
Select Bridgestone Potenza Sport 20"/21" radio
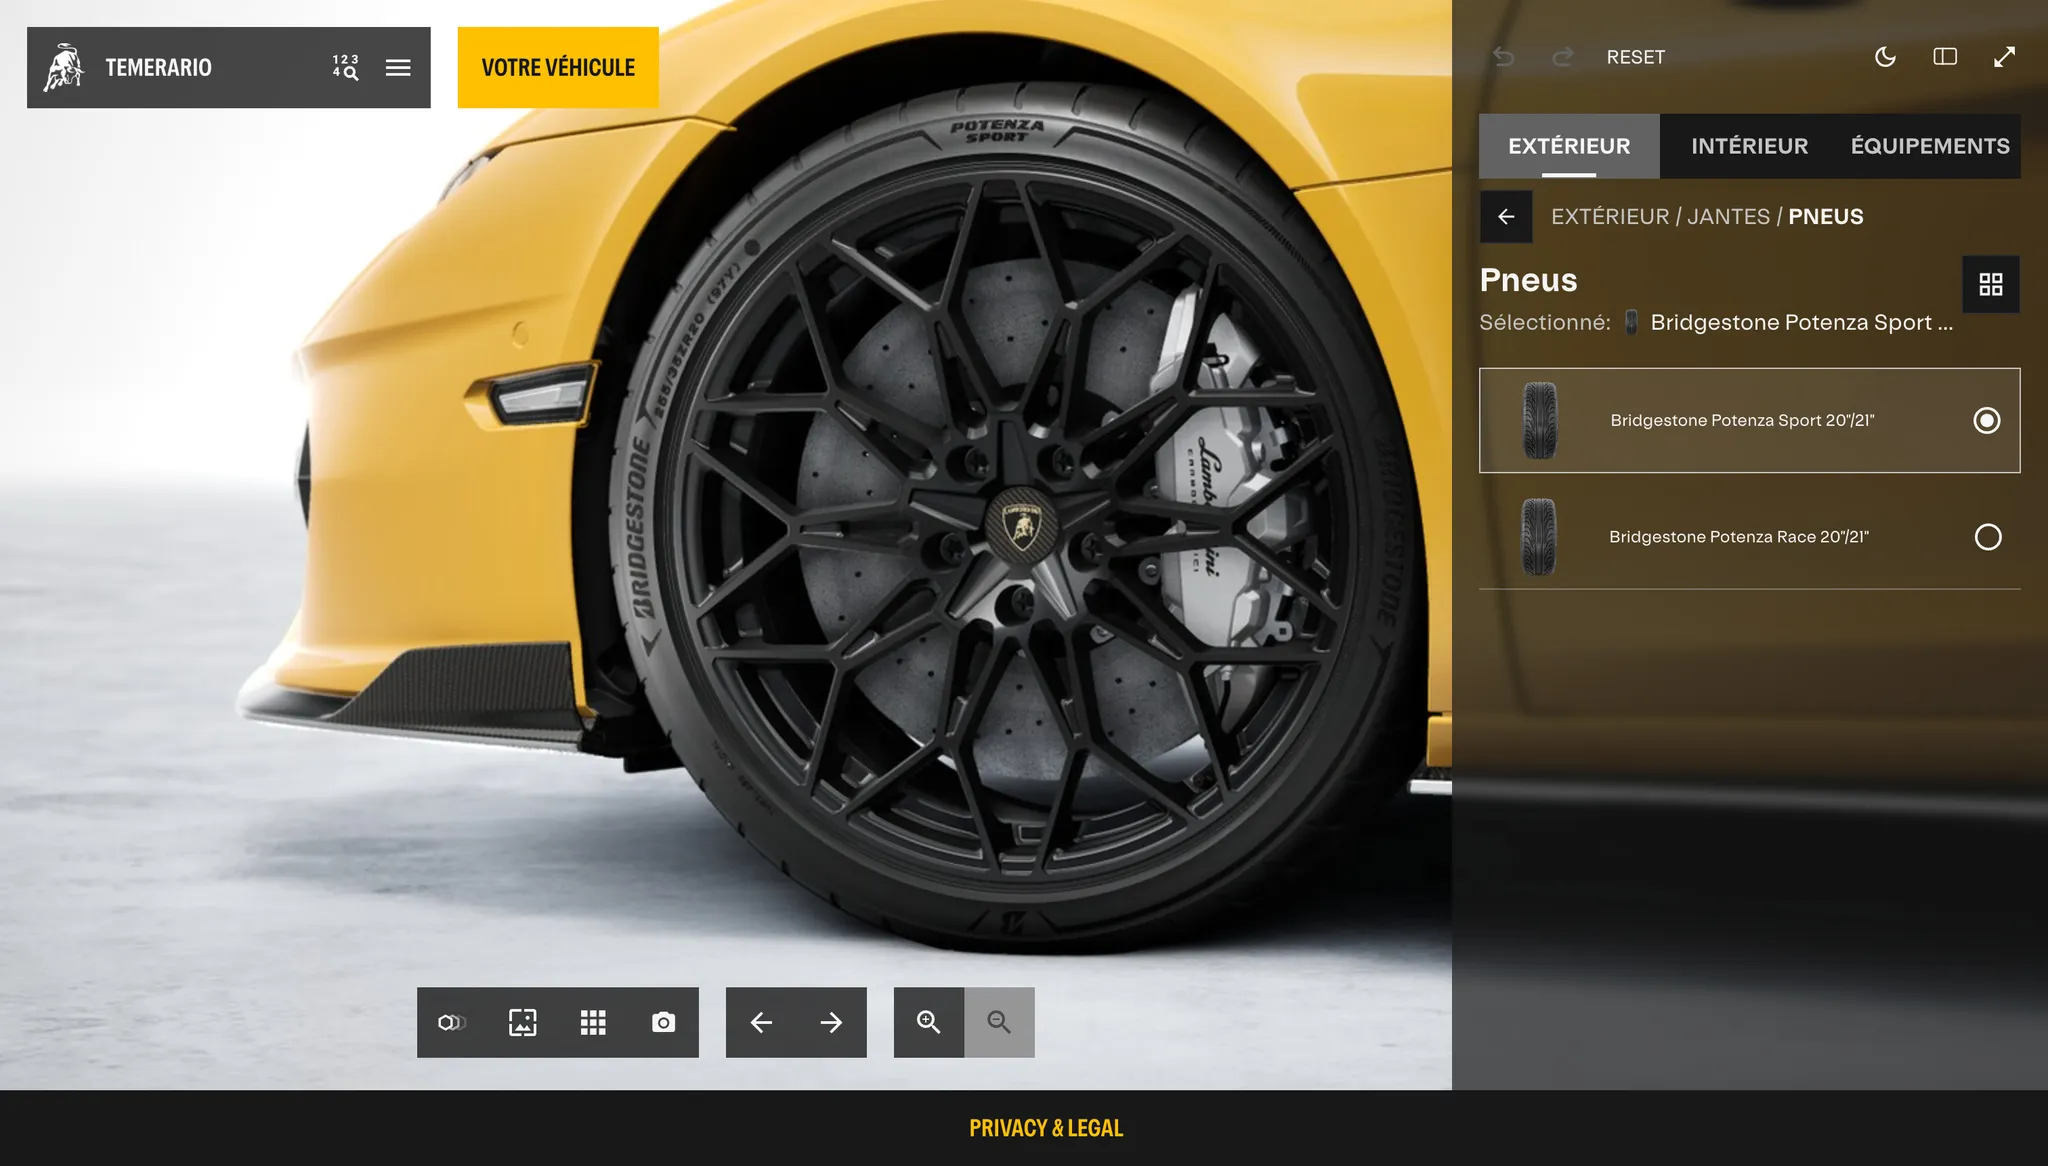coord(1987,421)
